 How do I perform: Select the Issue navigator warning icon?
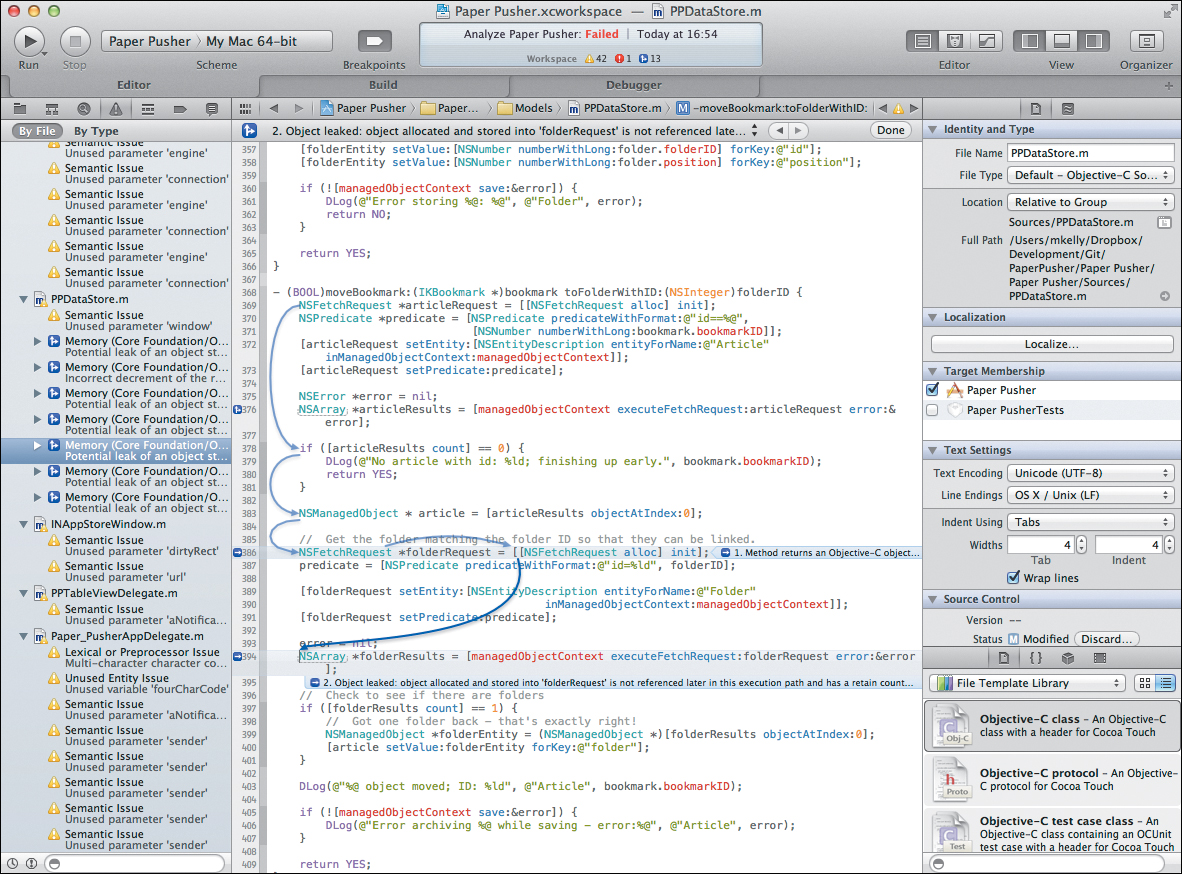[x=115, y=109]
